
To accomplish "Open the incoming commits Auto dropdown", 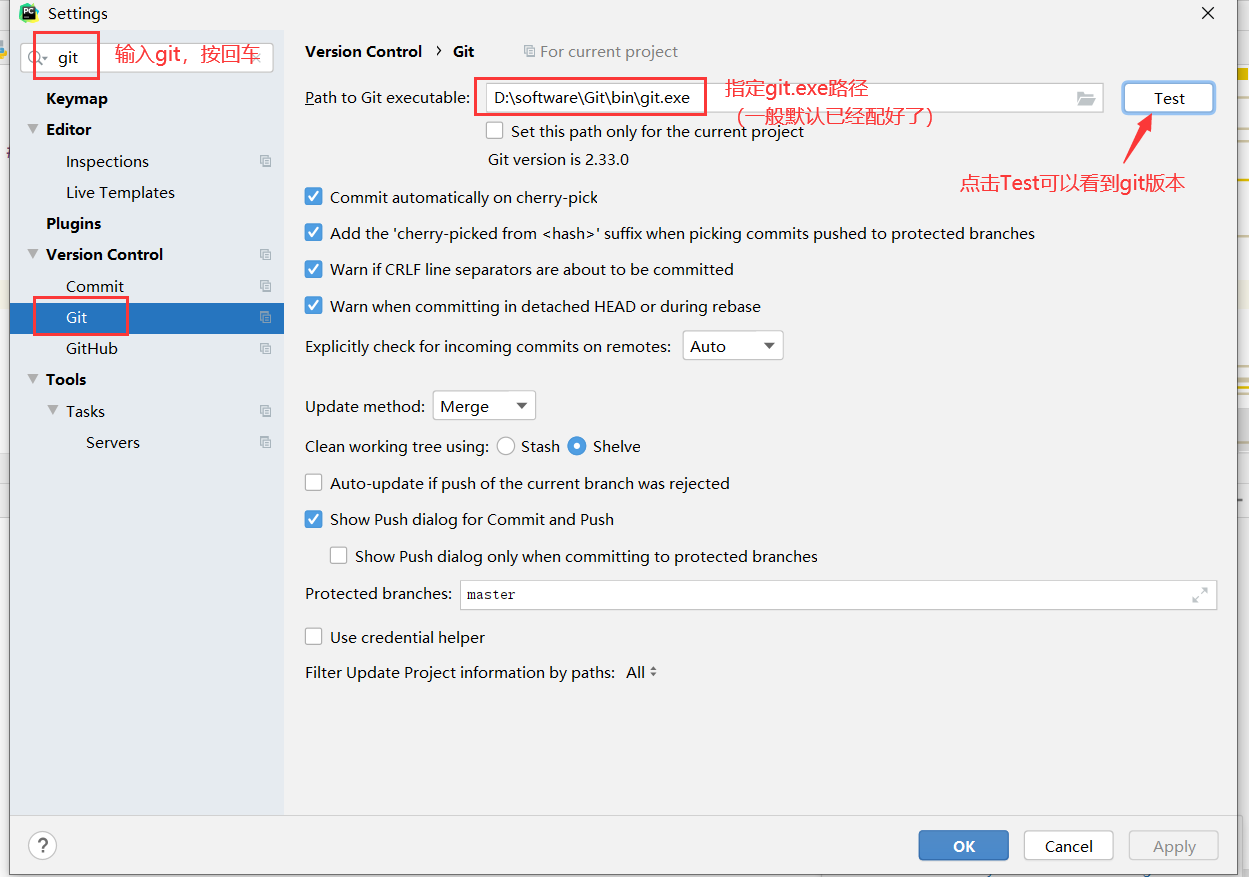I will (x=733, y=346).
